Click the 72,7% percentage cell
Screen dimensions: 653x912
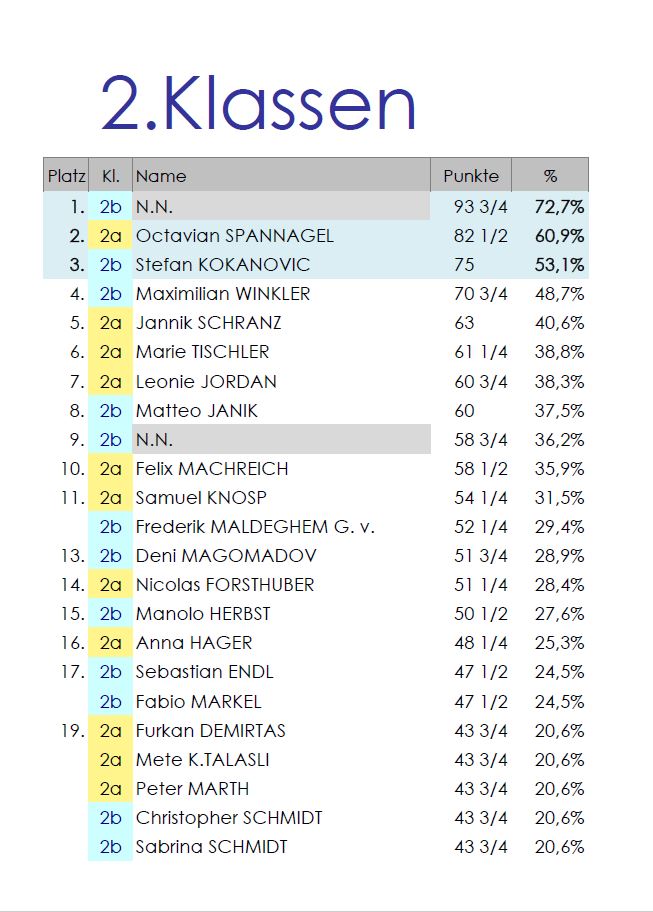coord(559,206)
